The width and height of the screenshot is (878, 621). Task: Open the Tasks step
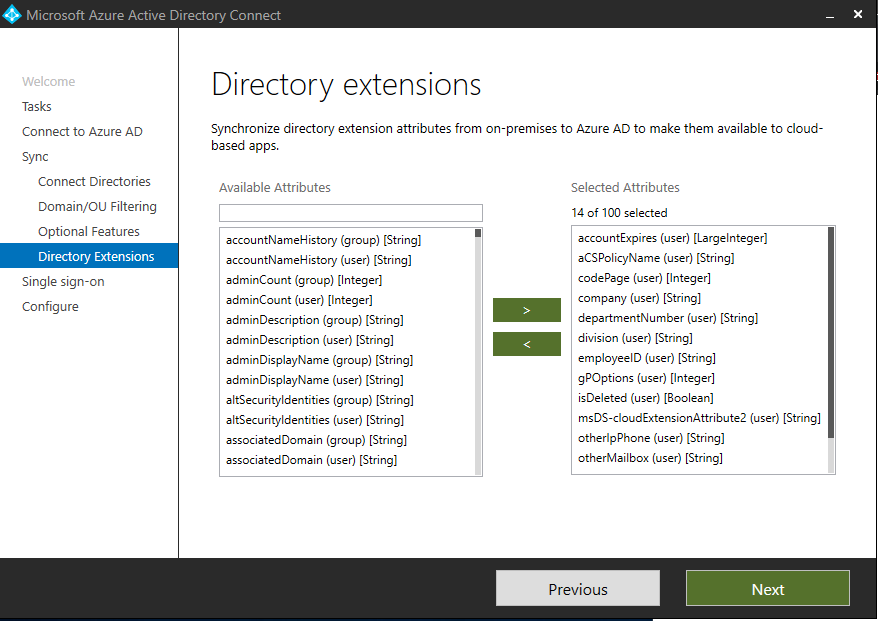[x=36, y=106]
